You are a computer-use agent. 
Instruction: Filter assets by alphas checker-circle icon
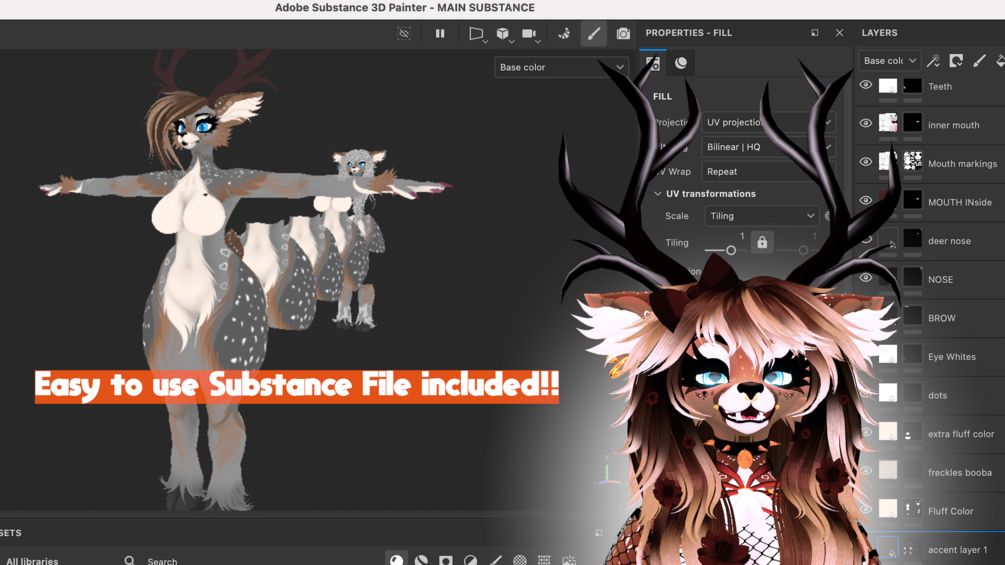pyautogui.click(x=519, y=561)
